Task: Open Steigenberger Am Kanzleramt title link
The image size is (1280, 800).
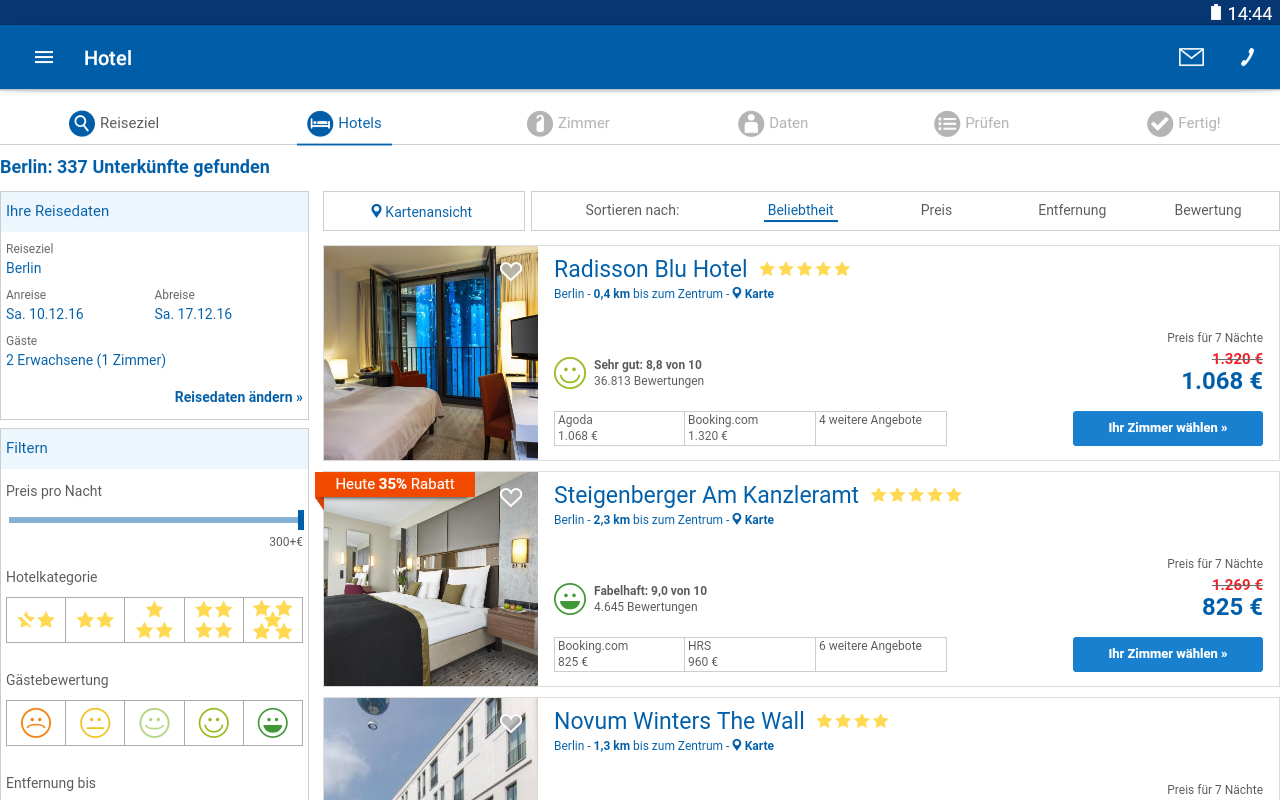Action: coord(706,495)
